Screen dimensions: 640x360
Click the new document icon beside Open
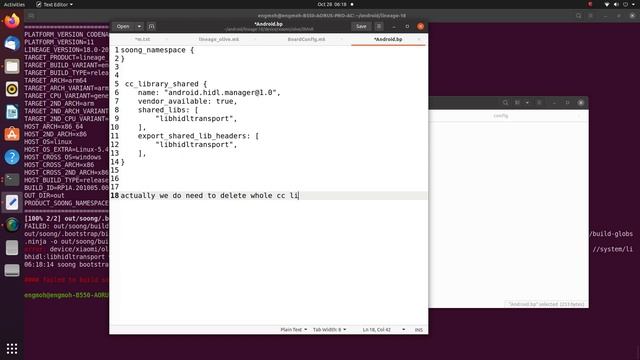click(151, 26)
